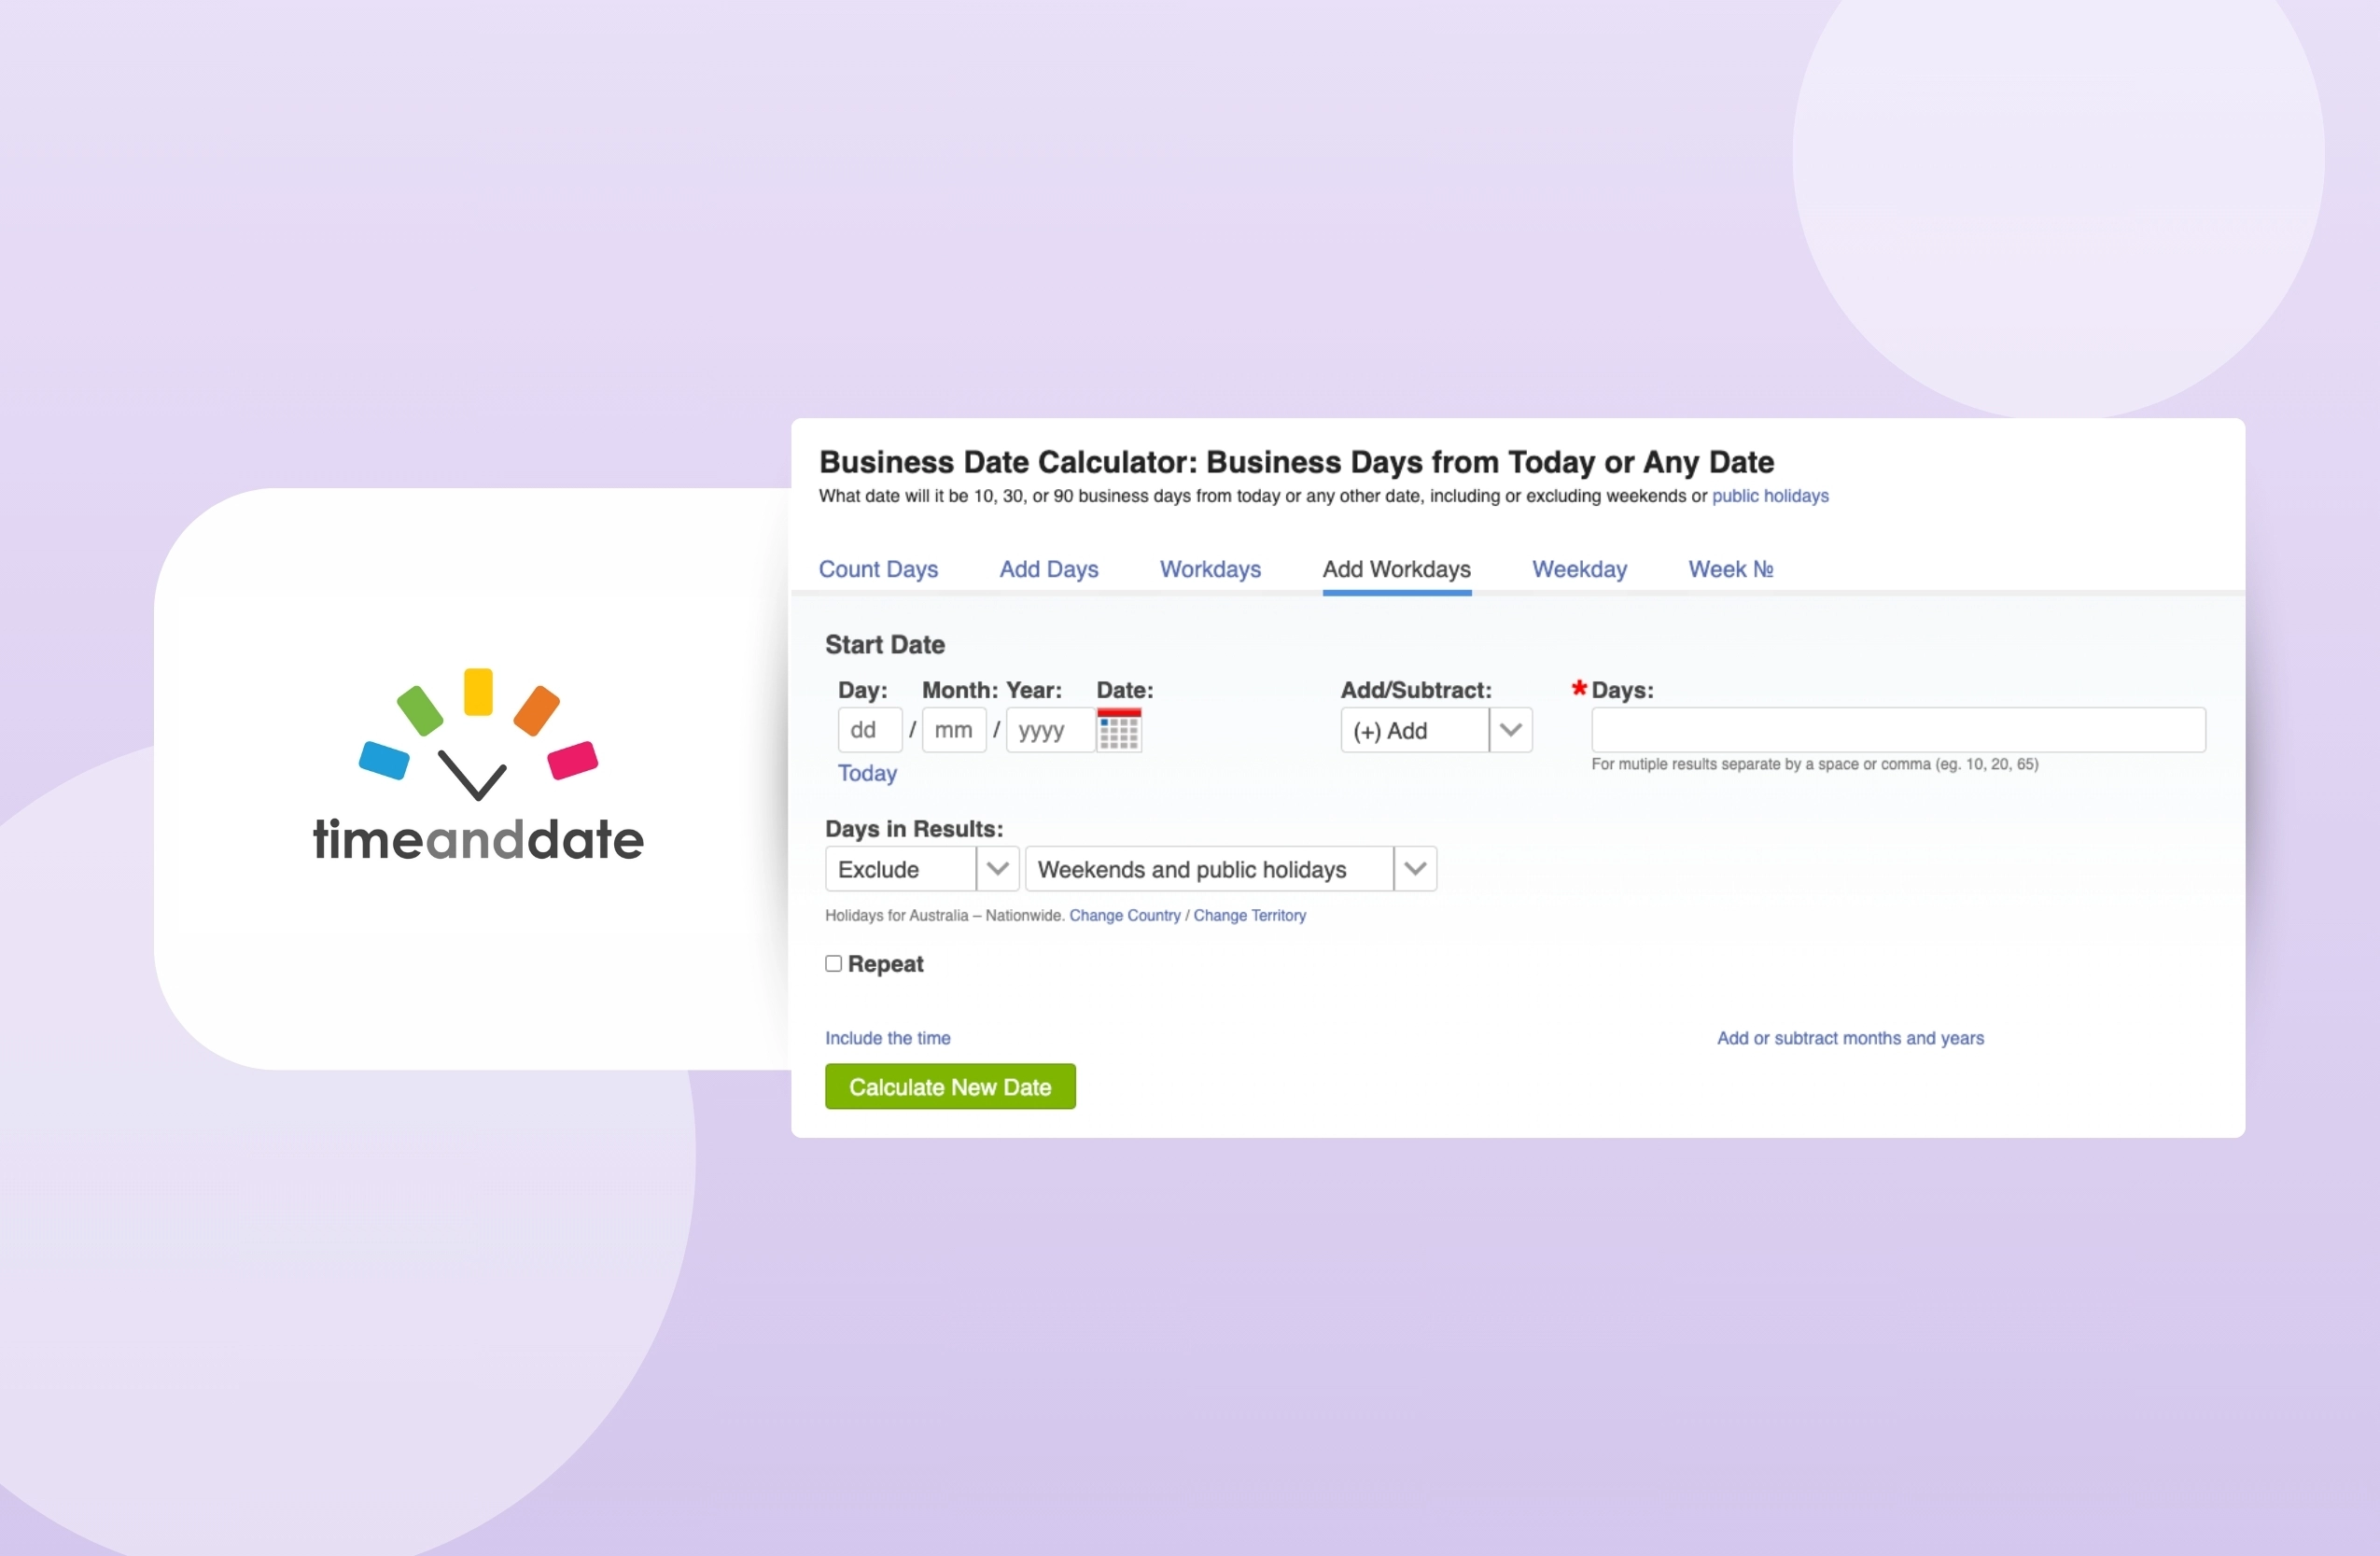Image resolution: width=2380 pixels, height=1556 pixels.
Task: Click the multiple results hint text
Action: [1815, 764]
